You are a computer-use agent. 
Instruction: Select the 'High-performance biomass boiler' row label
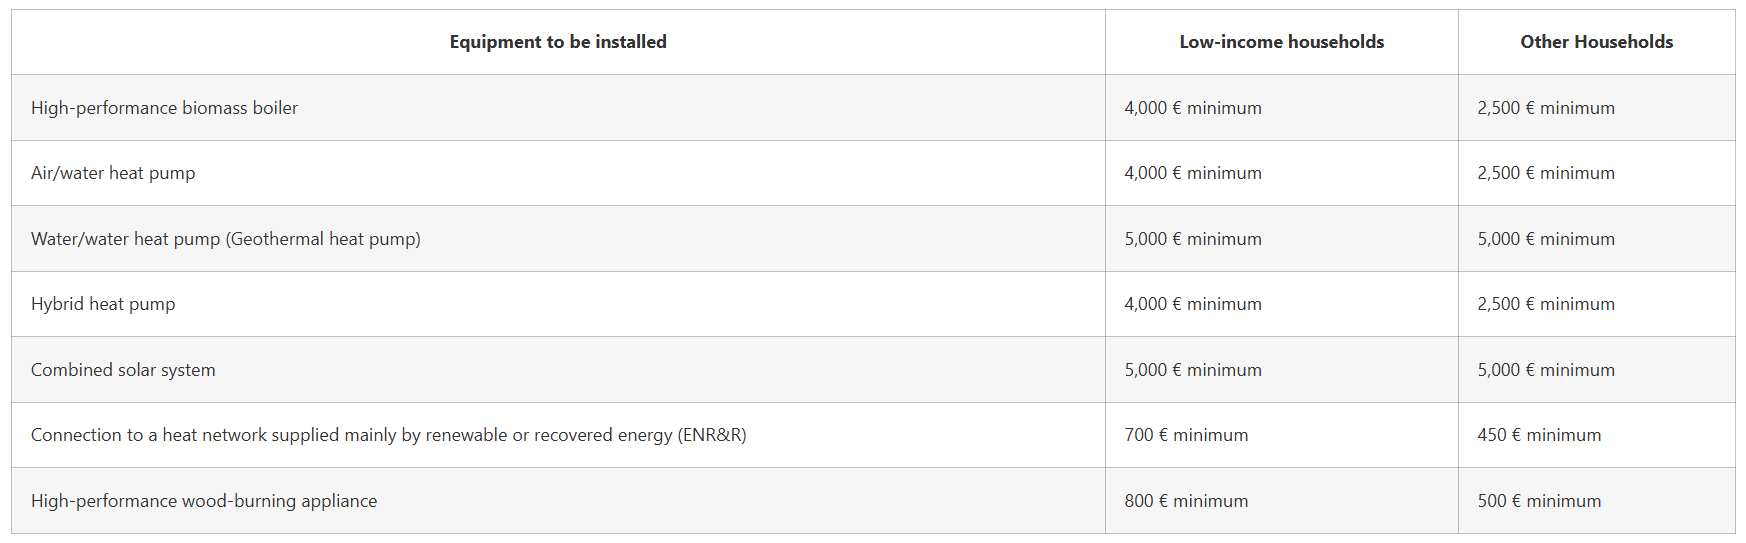tap(164, 108)
